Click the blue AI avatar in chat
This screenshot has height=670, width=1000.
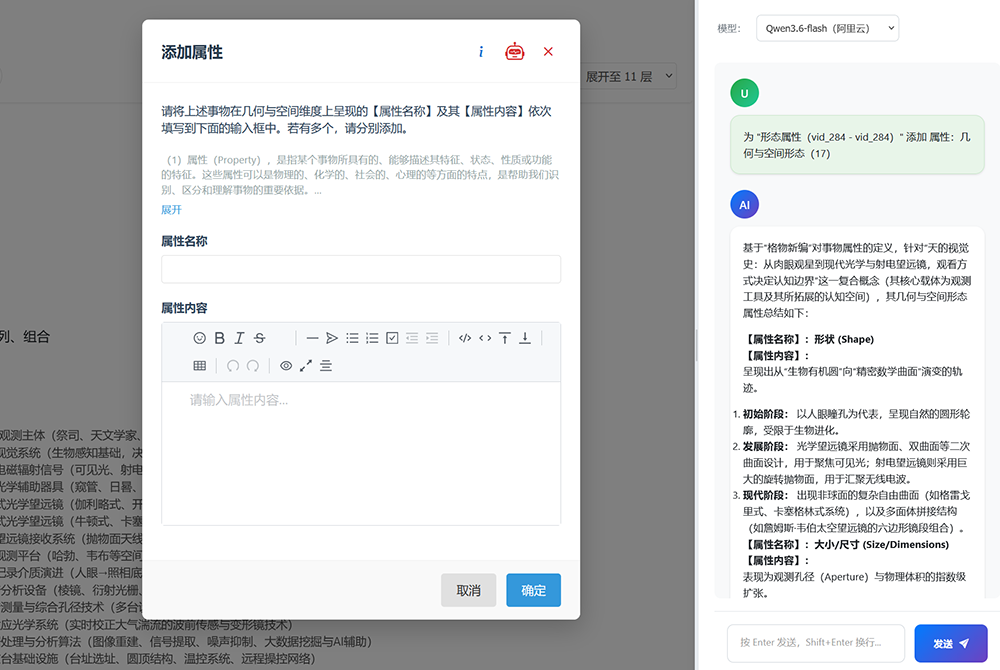tap(744, 205)
